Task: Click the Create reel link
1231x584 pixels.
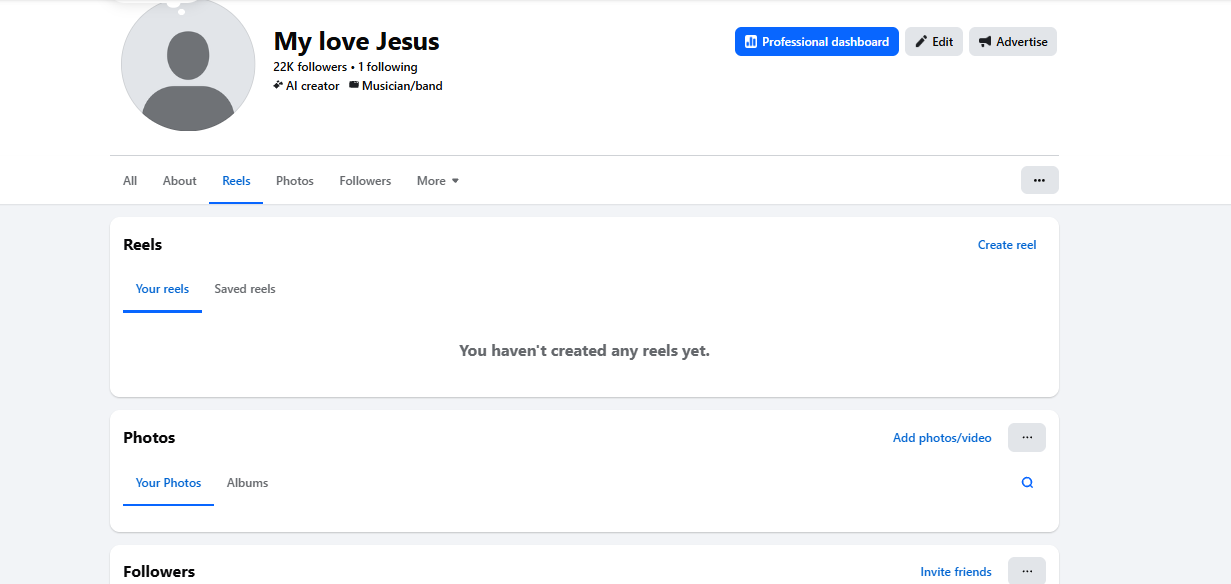Action: pos(1007,245)
